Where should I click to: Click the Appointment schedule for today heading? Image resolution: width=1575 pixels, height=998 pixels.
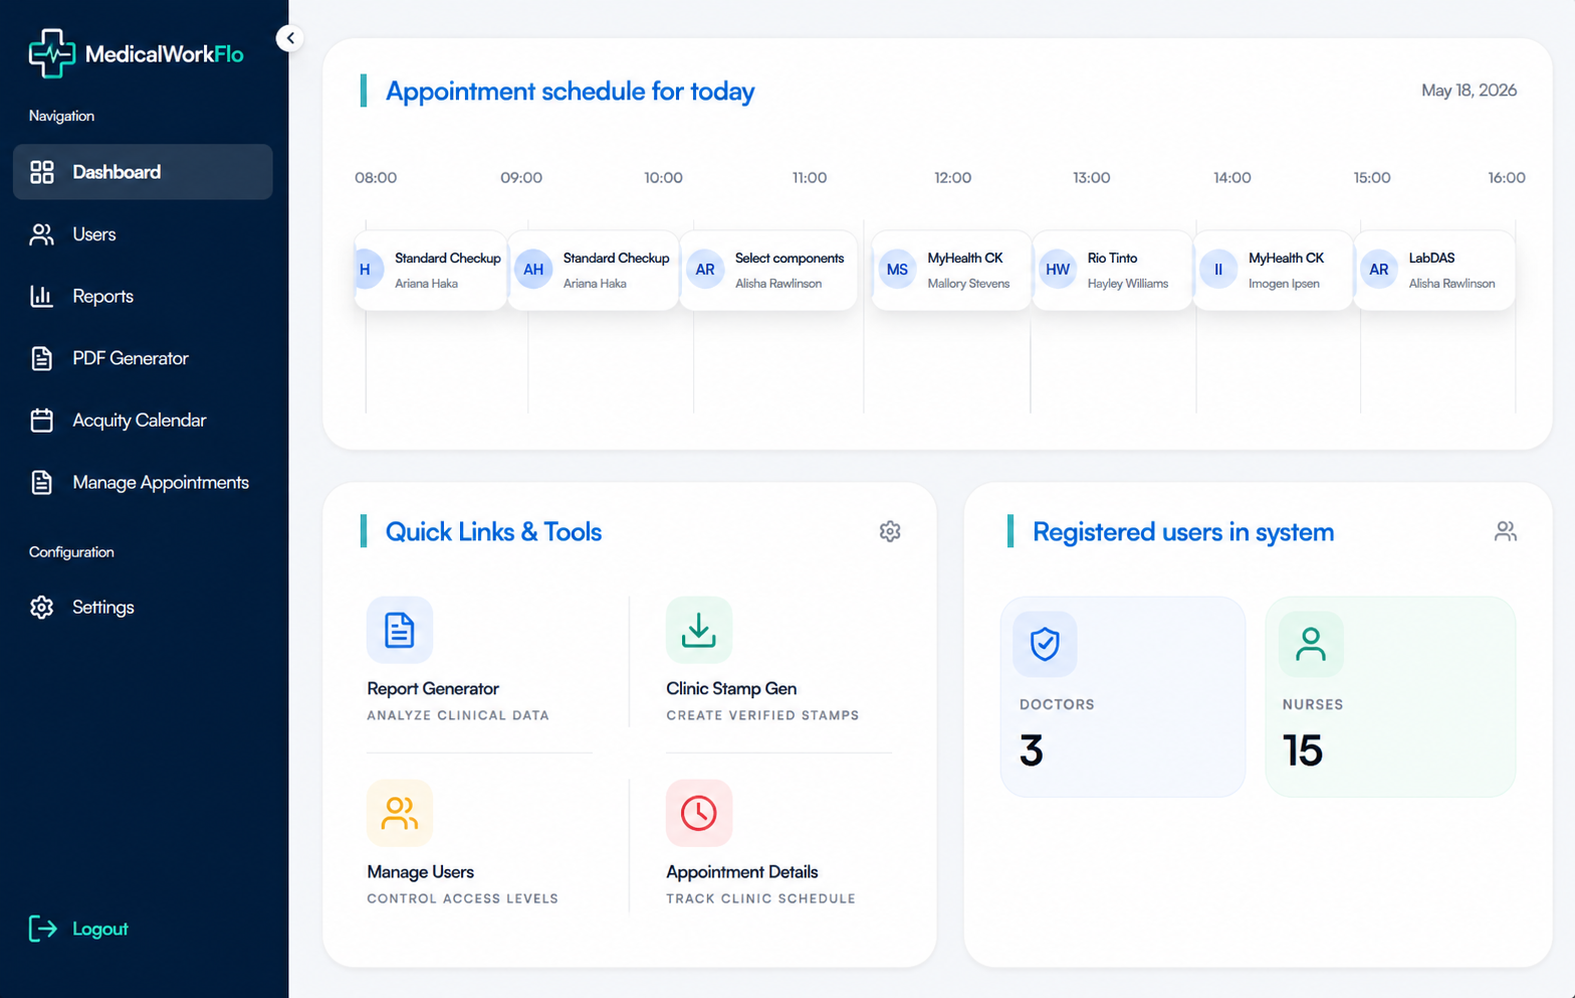point(570,91)
